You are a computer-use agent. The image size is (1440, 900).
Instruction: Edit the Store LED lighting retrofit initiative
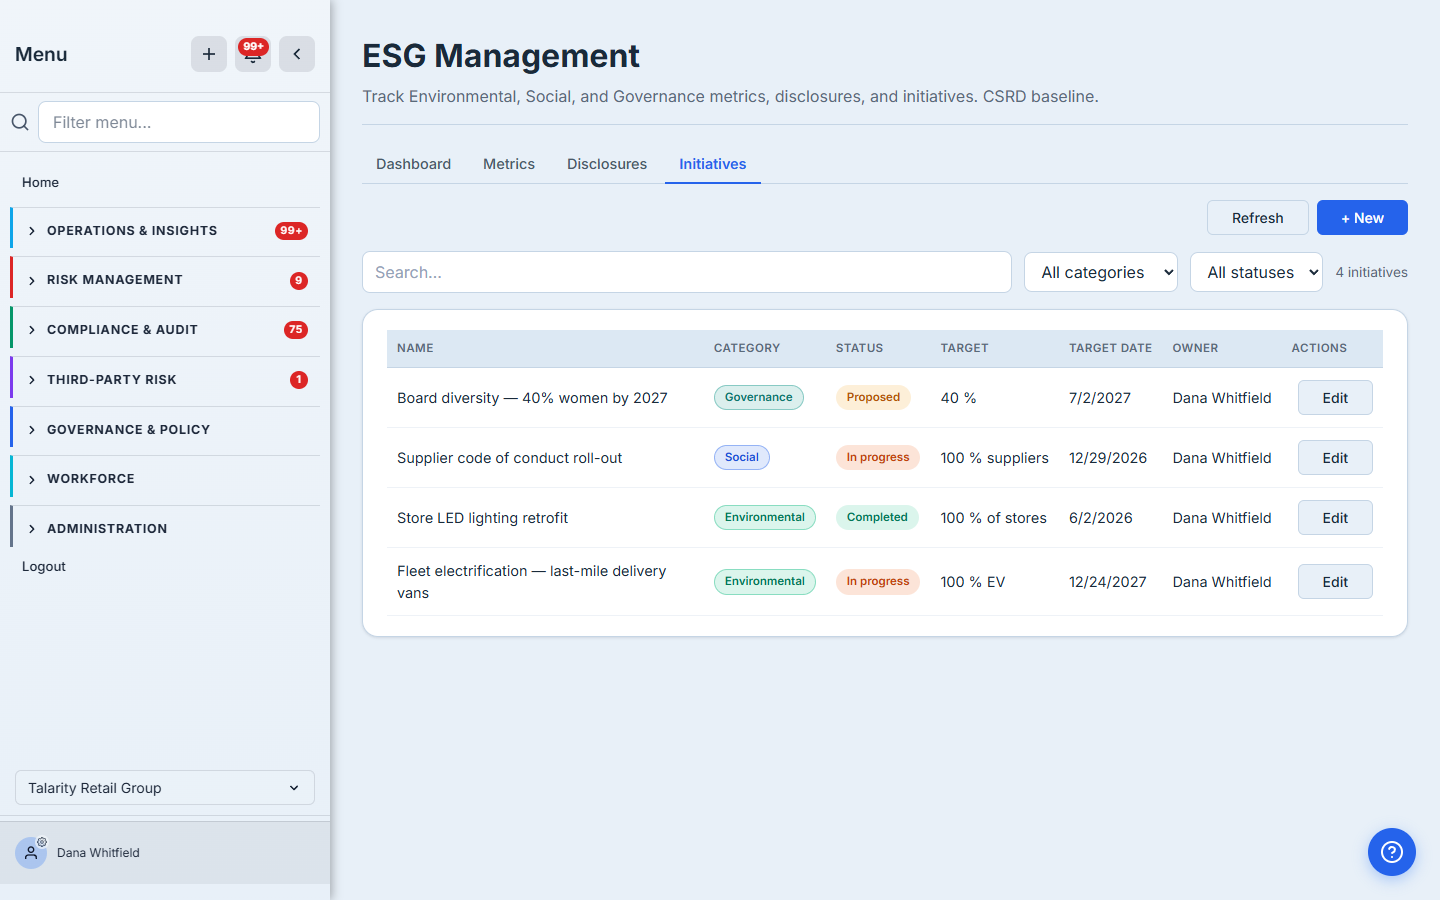click(1335, 518)
